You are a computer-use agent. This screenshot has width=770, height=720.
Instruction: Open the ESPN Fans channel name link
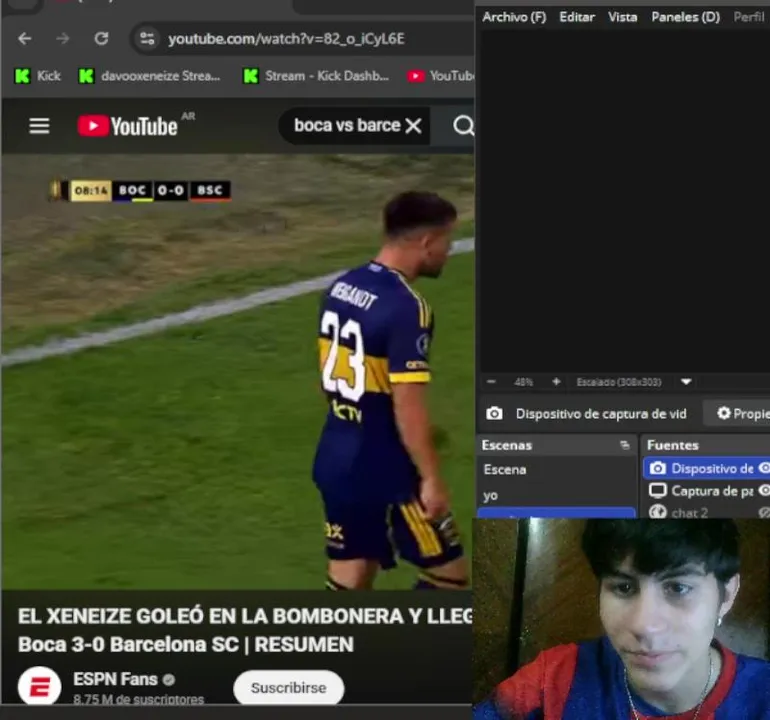pos(115,679)
